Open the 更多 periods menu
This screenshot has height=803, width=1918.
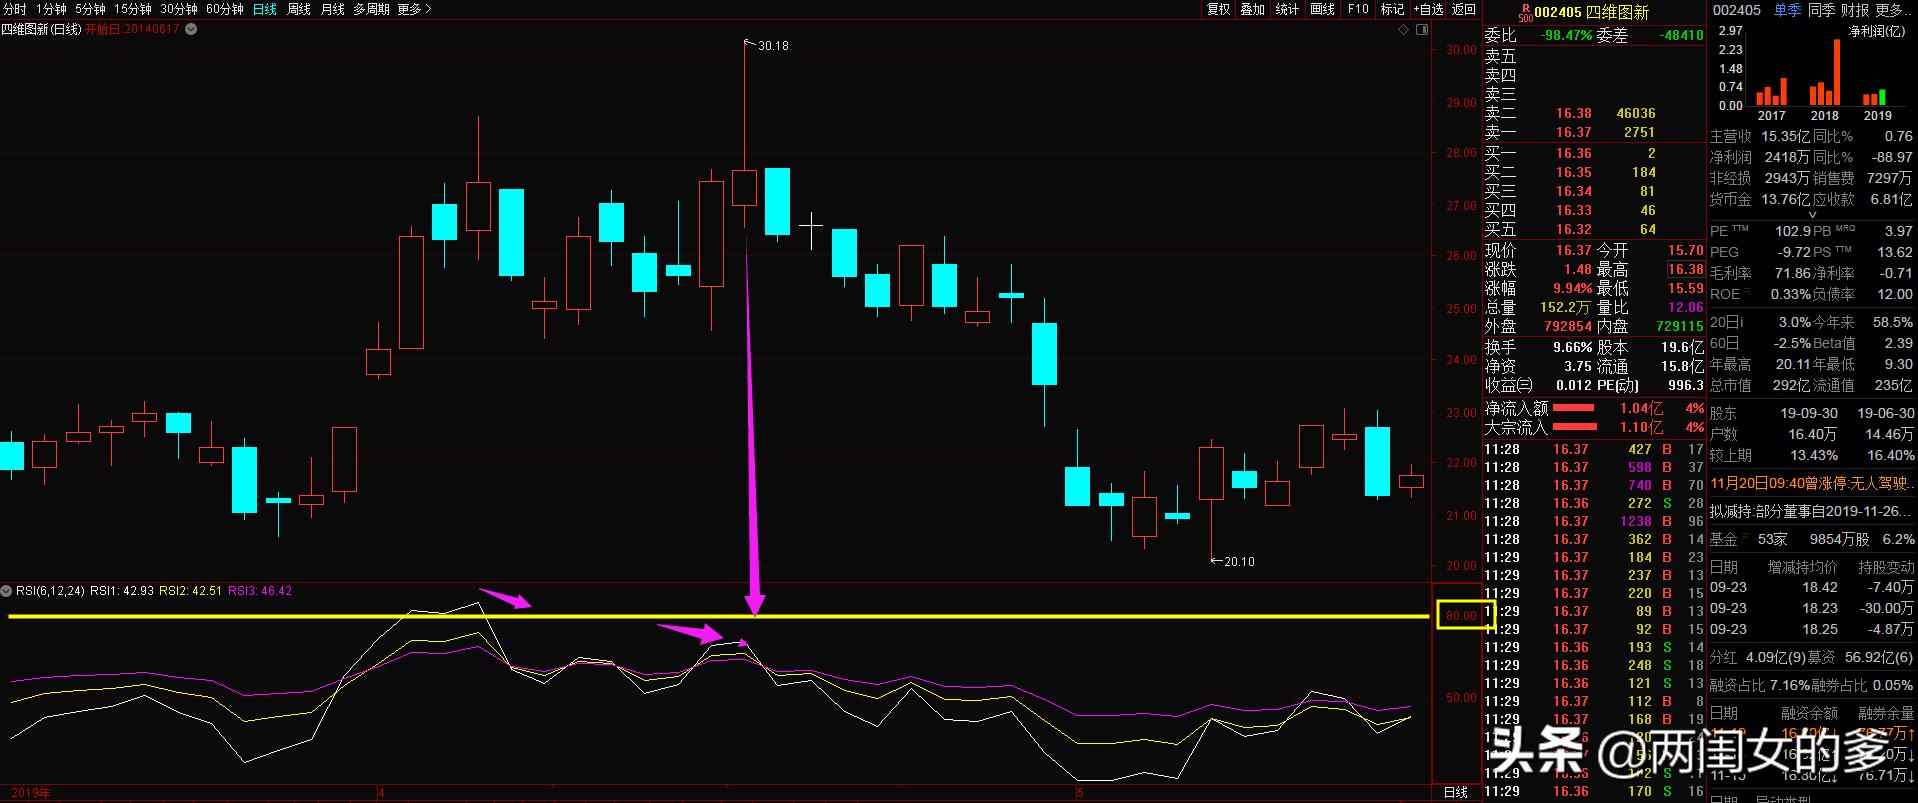pos(414,9)
